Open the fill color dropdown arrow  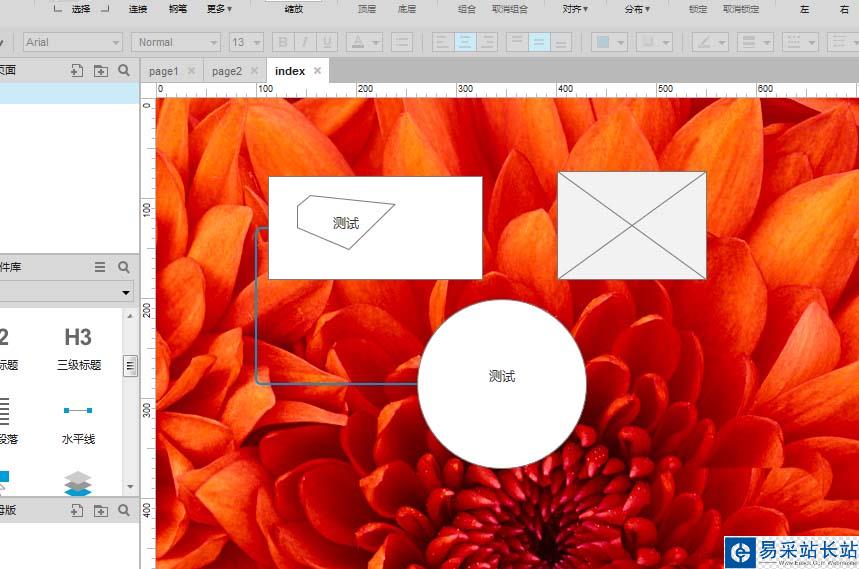(621, 42)
